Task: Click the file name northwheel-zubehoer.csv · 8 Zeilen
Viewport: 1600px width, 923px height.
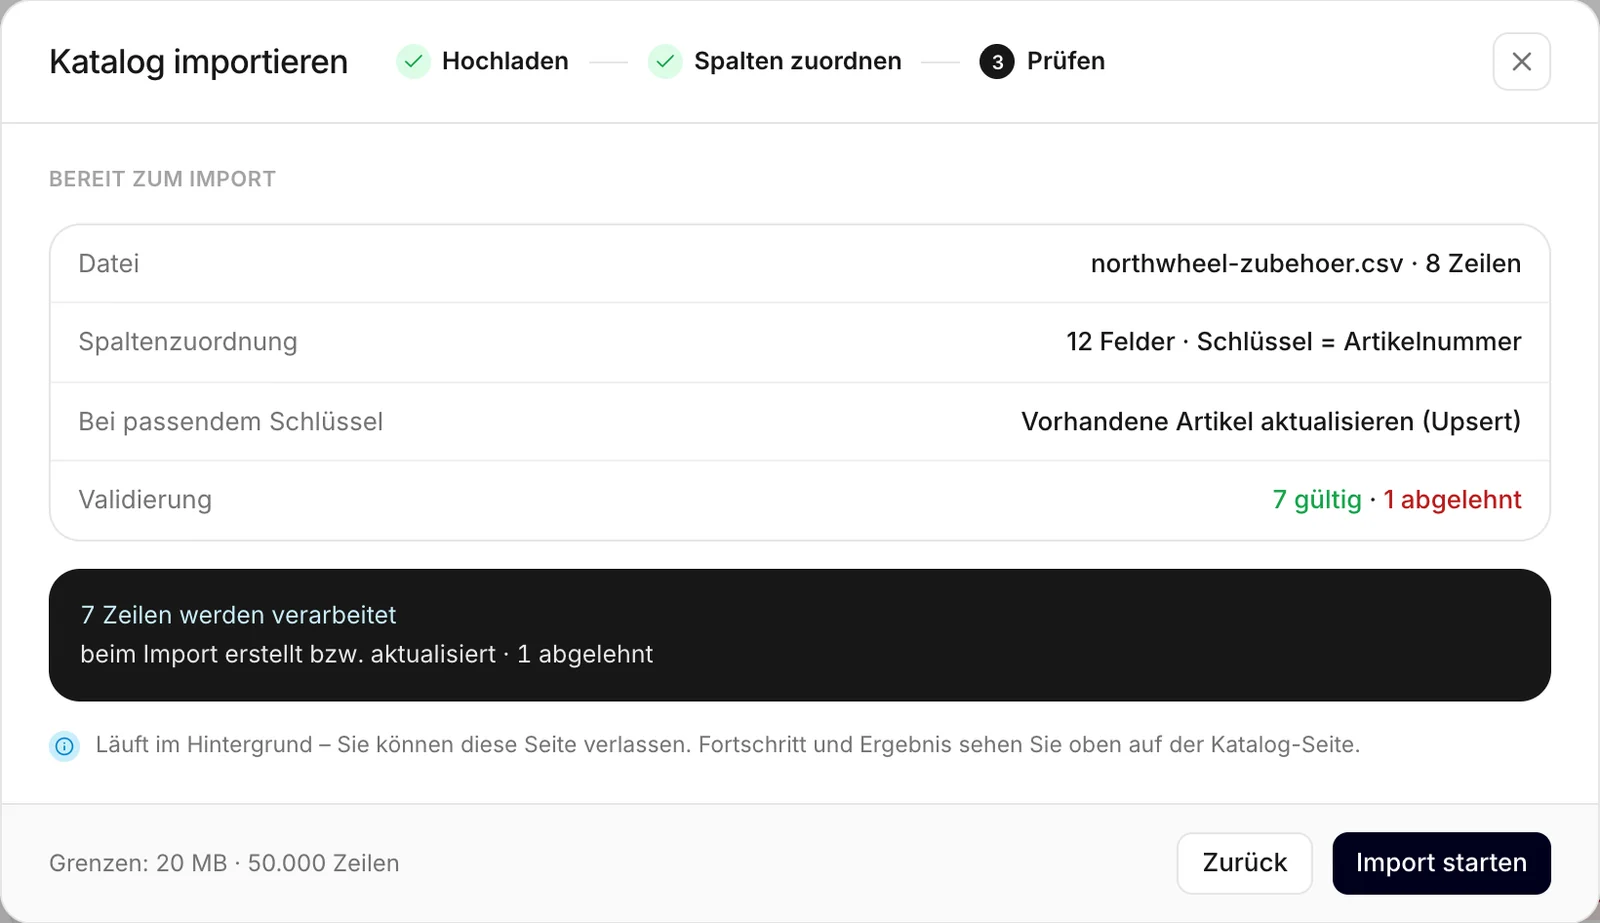Action: click(1305, 264)
